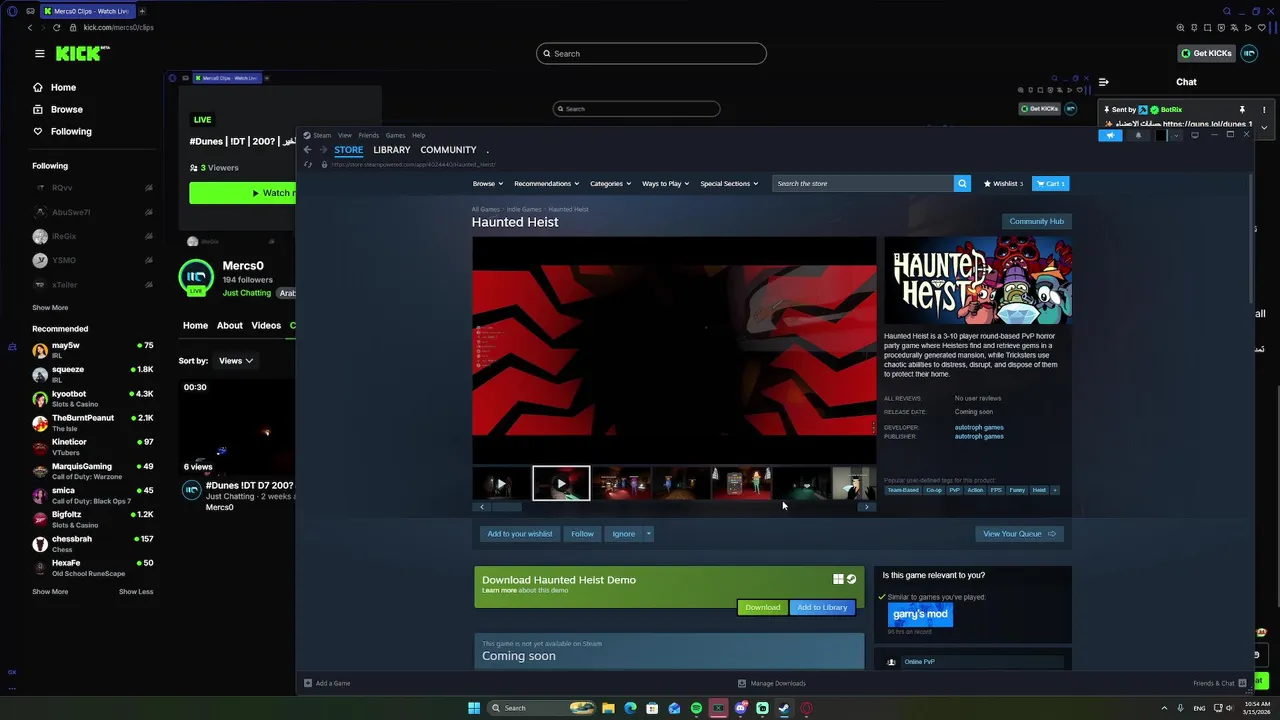Screen dimensions: 1280x720
Task: Open recommended channel TheBurntPeanut
Action: click(93, 422)
